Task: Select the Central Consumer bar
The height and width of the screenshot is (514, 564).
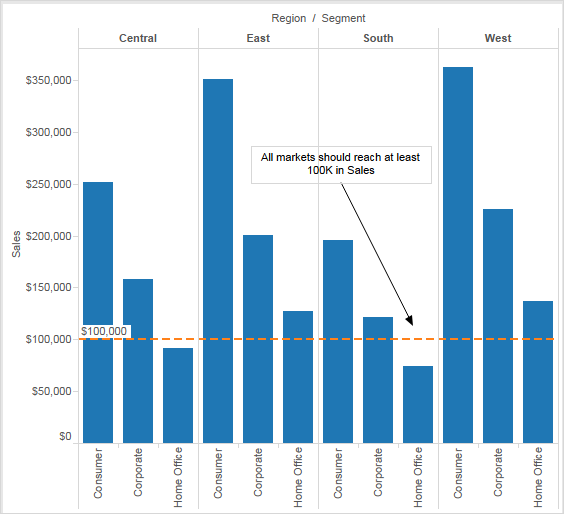Action: pos(98,312)
